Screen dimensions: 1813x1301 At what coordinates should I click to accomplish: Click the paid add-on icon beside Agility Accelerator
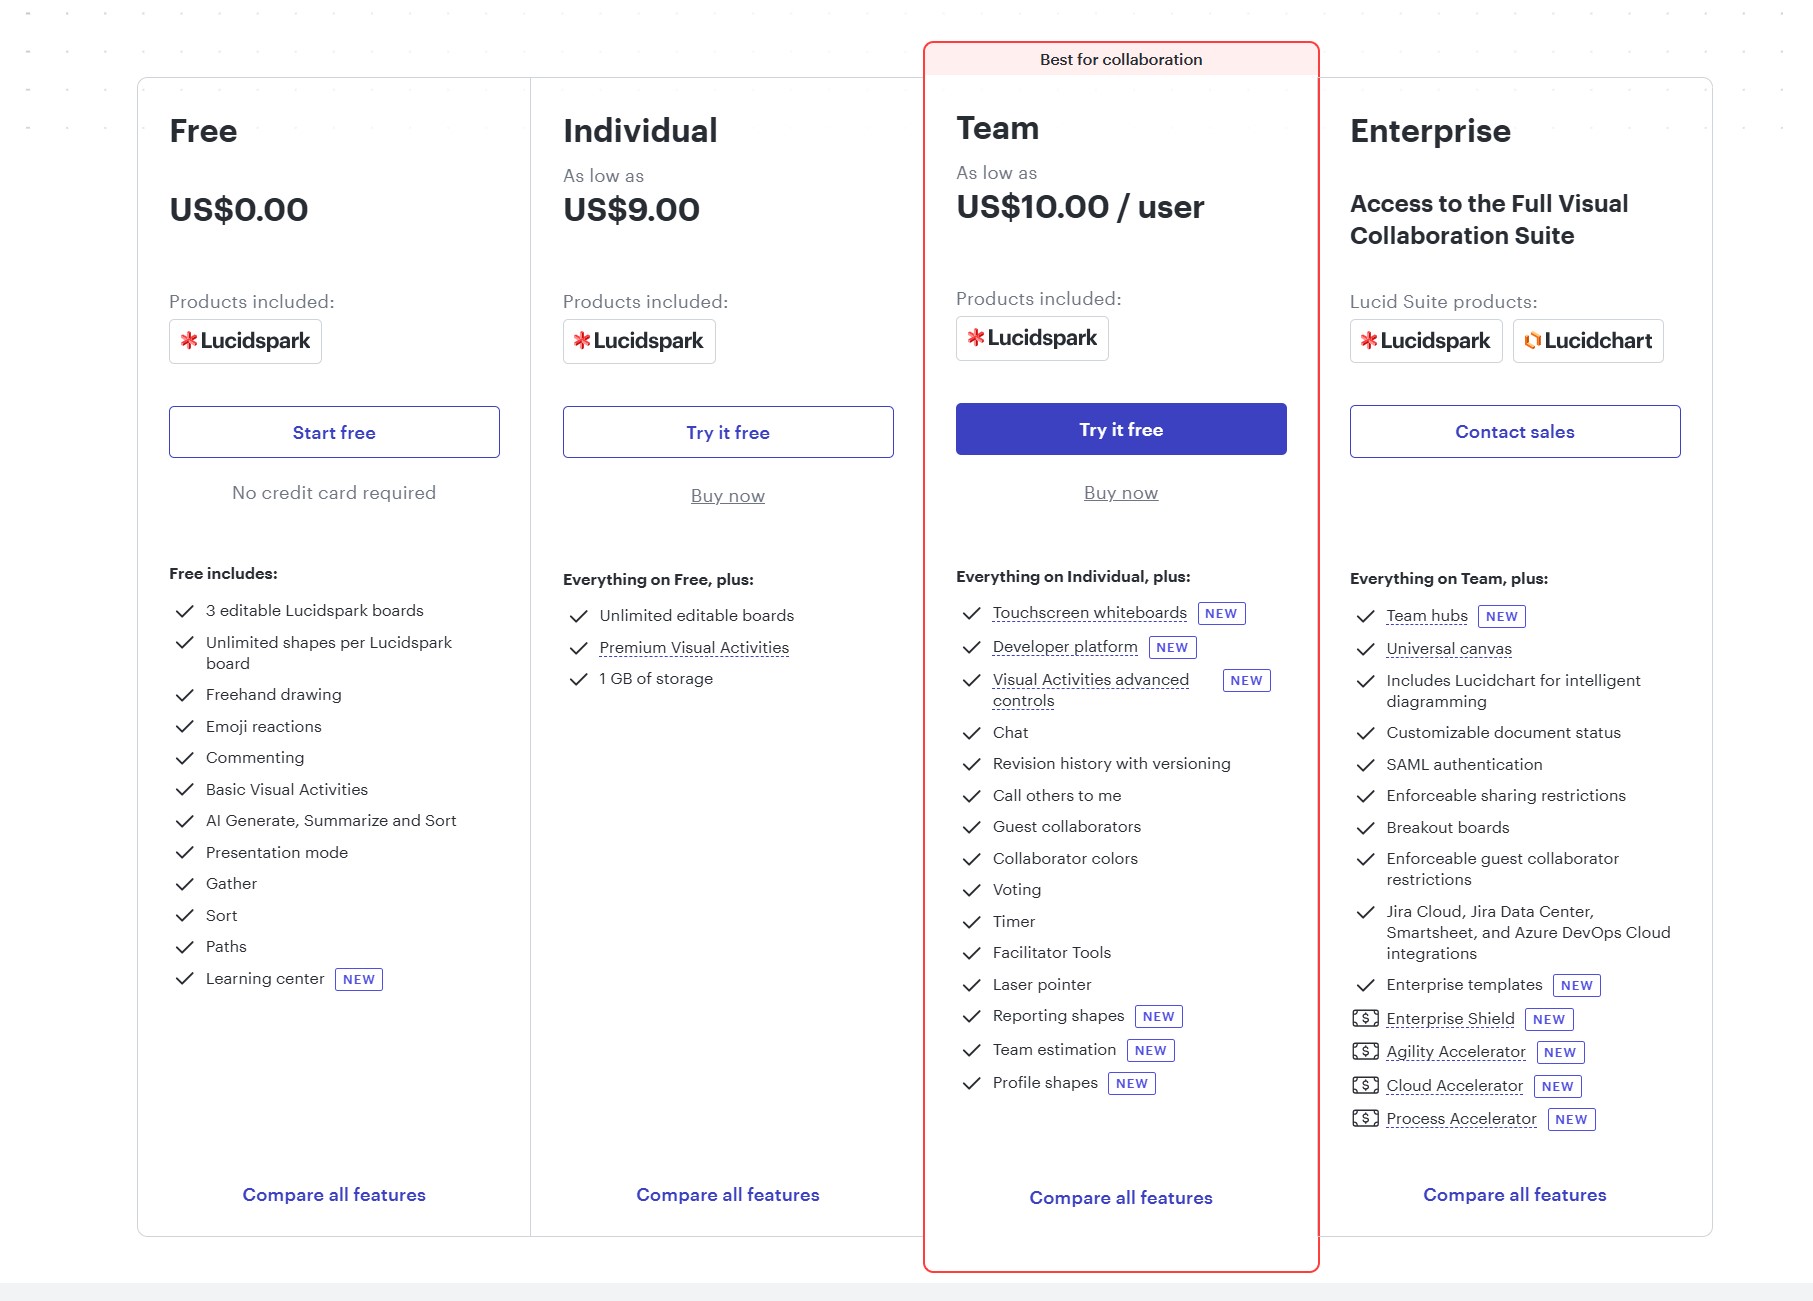1365,1051
